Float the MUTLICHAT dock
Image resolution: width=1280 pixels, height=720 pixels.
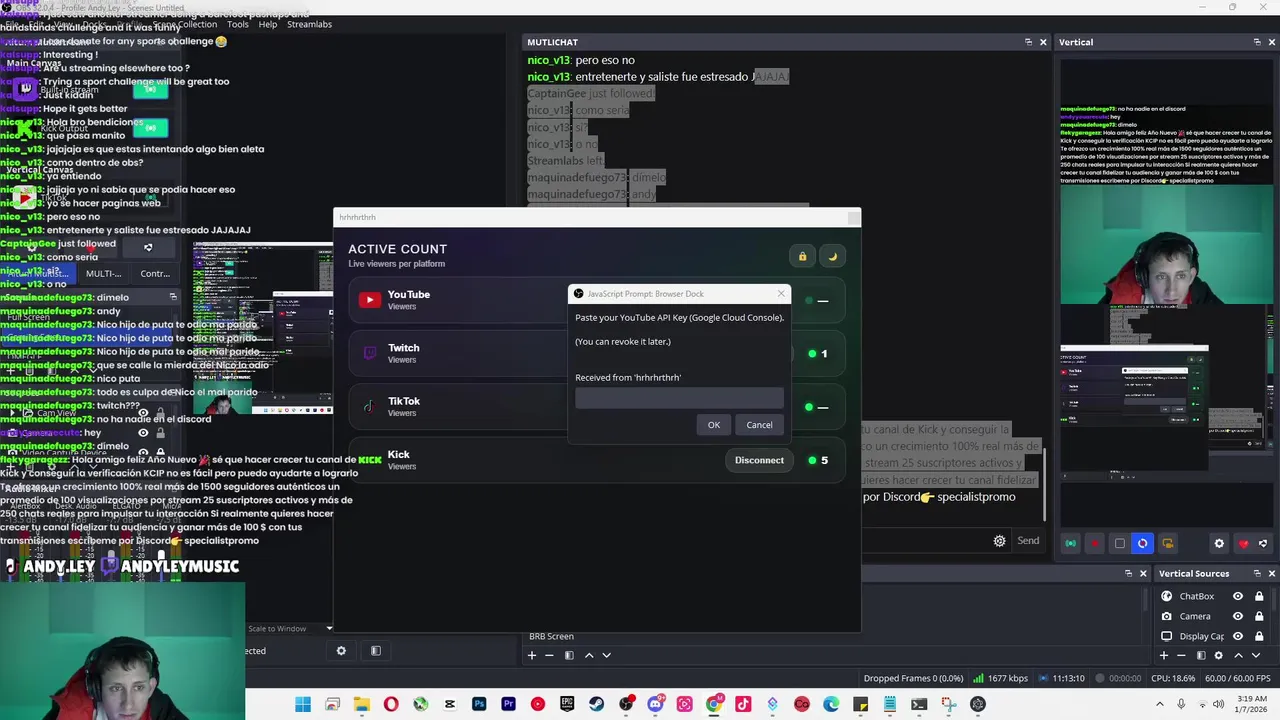[x=1028, y=42]
